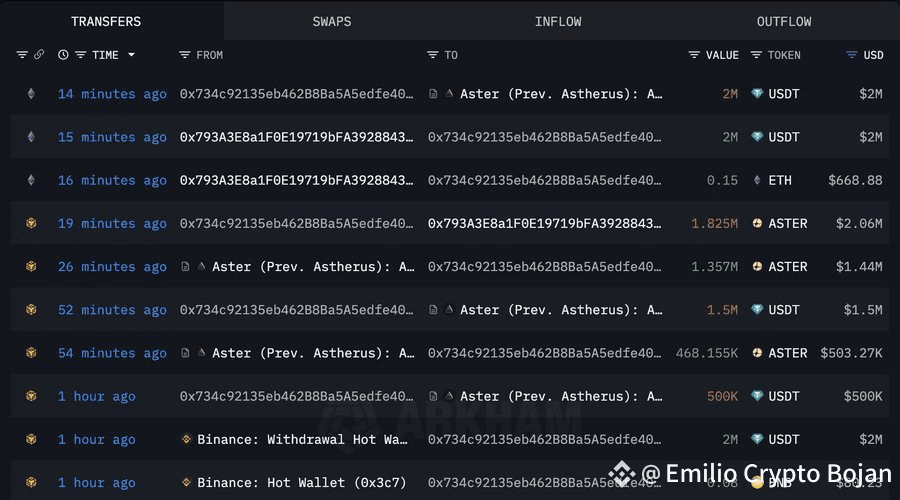
Task: Click the 500K value cell
Action: [722, 396]
